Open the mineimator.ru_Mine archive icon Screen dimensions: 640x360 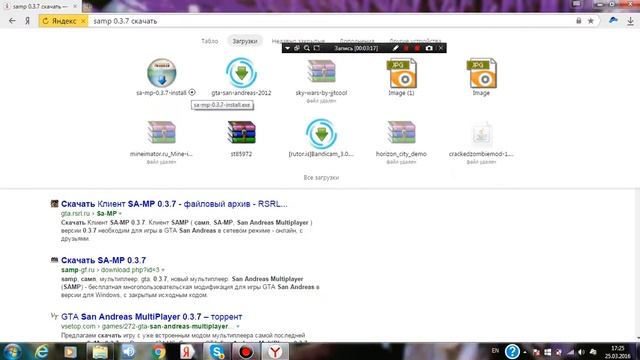coord(162,133)
